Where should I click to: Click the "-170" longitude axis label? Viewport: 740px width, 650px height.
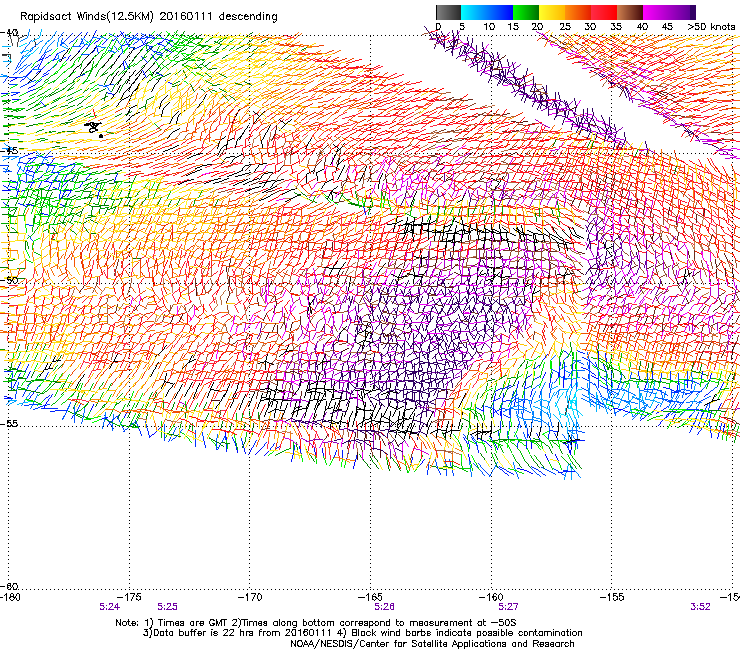tap(250, 597)
